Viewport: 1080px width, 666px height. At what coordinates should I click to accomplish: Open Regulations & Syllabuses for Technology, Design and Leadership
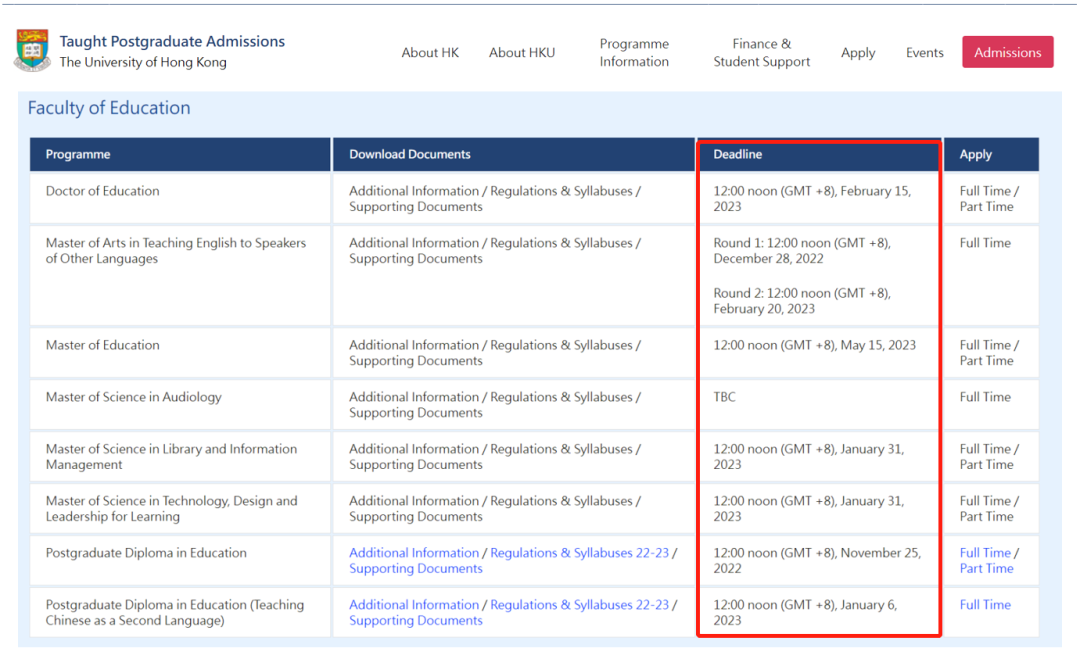(x=561, y=501)
